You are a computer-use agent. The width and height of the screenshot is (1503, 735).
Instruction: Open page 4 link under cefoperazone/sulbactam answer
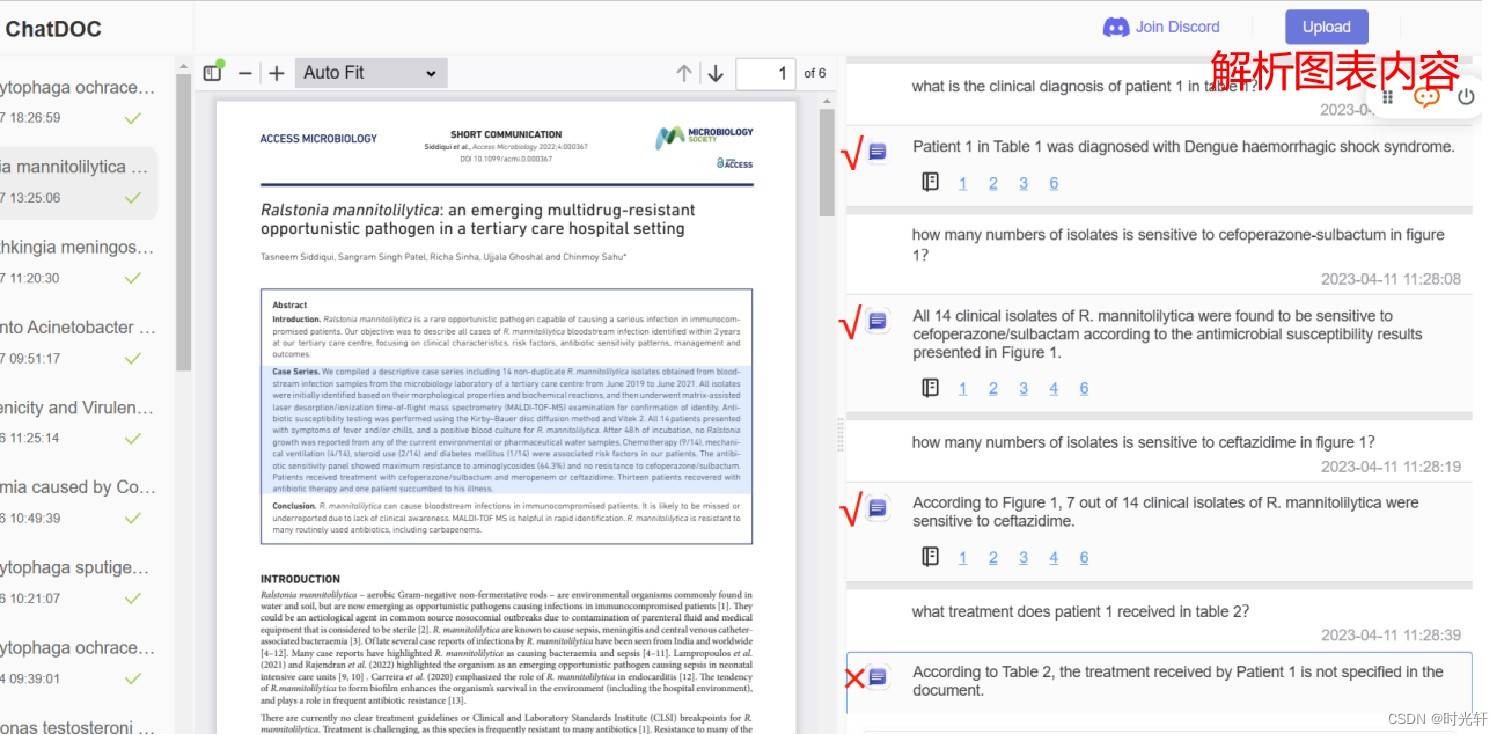click(x=1054, y=388)
